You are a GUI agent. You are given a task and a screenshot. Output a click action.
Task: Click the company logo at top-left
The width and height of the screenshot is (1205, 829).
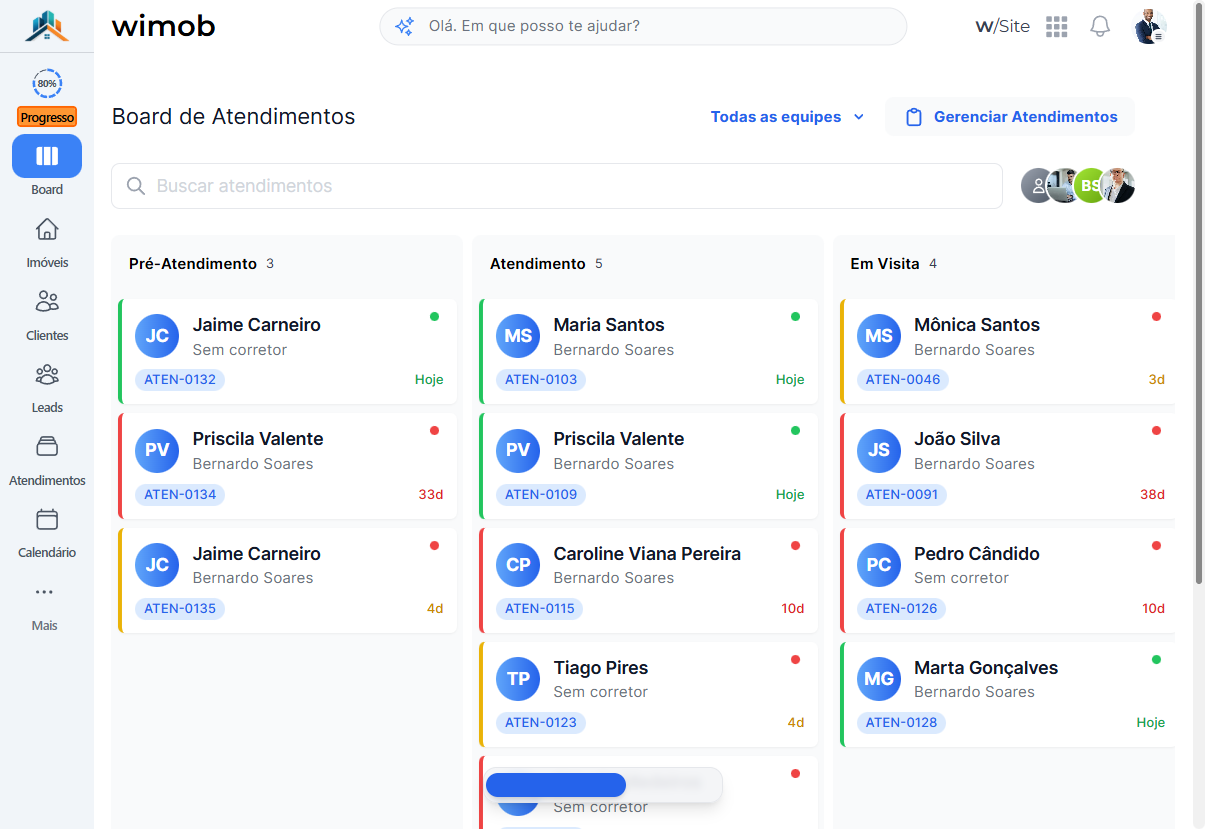click(47, 26)
